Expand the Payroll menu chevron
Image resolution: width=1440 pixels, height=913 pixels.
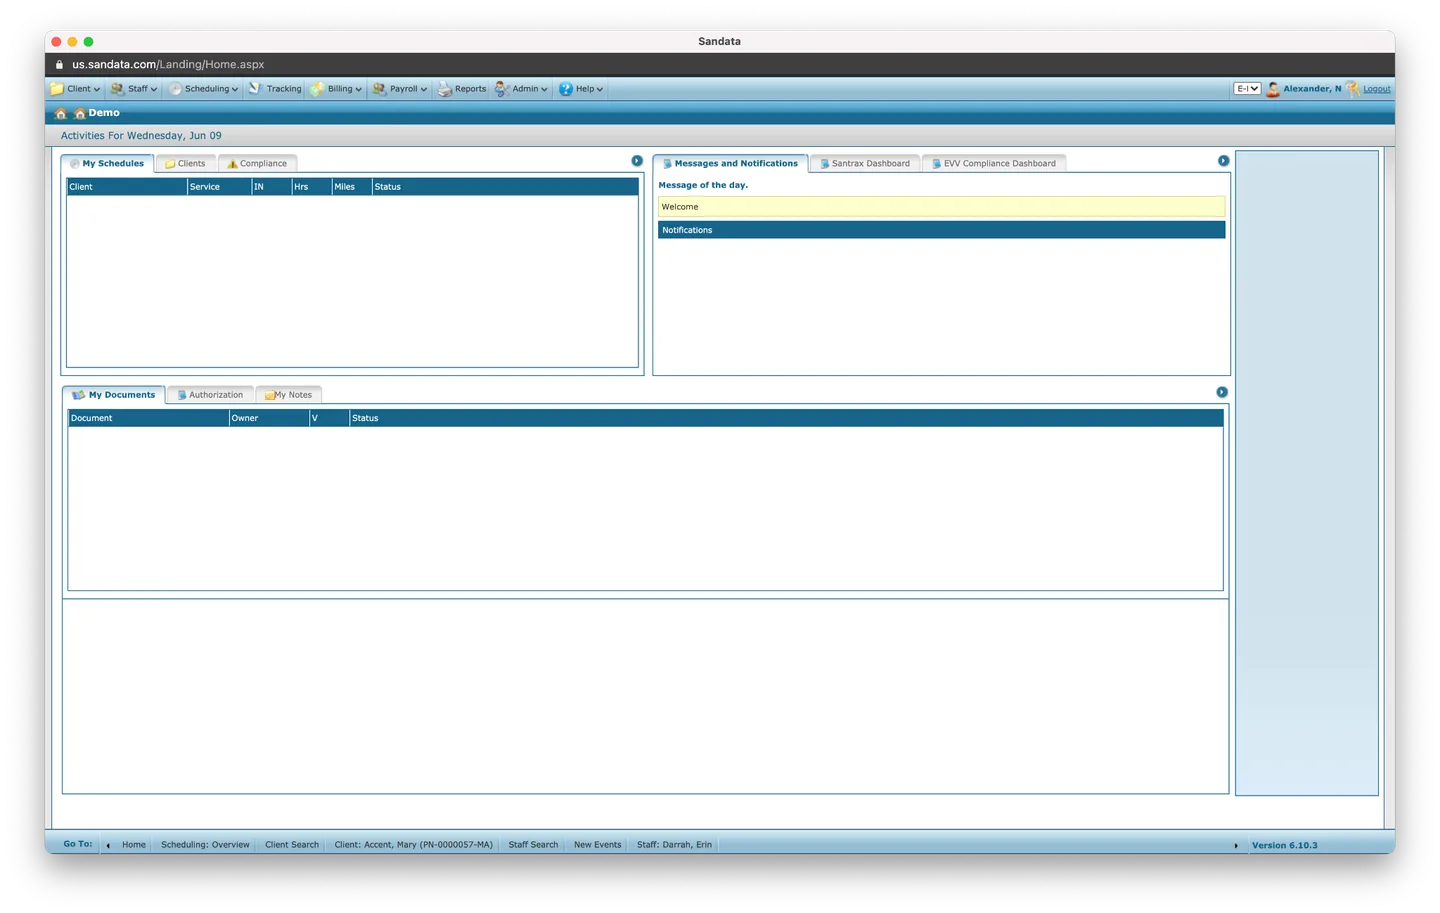424,89
